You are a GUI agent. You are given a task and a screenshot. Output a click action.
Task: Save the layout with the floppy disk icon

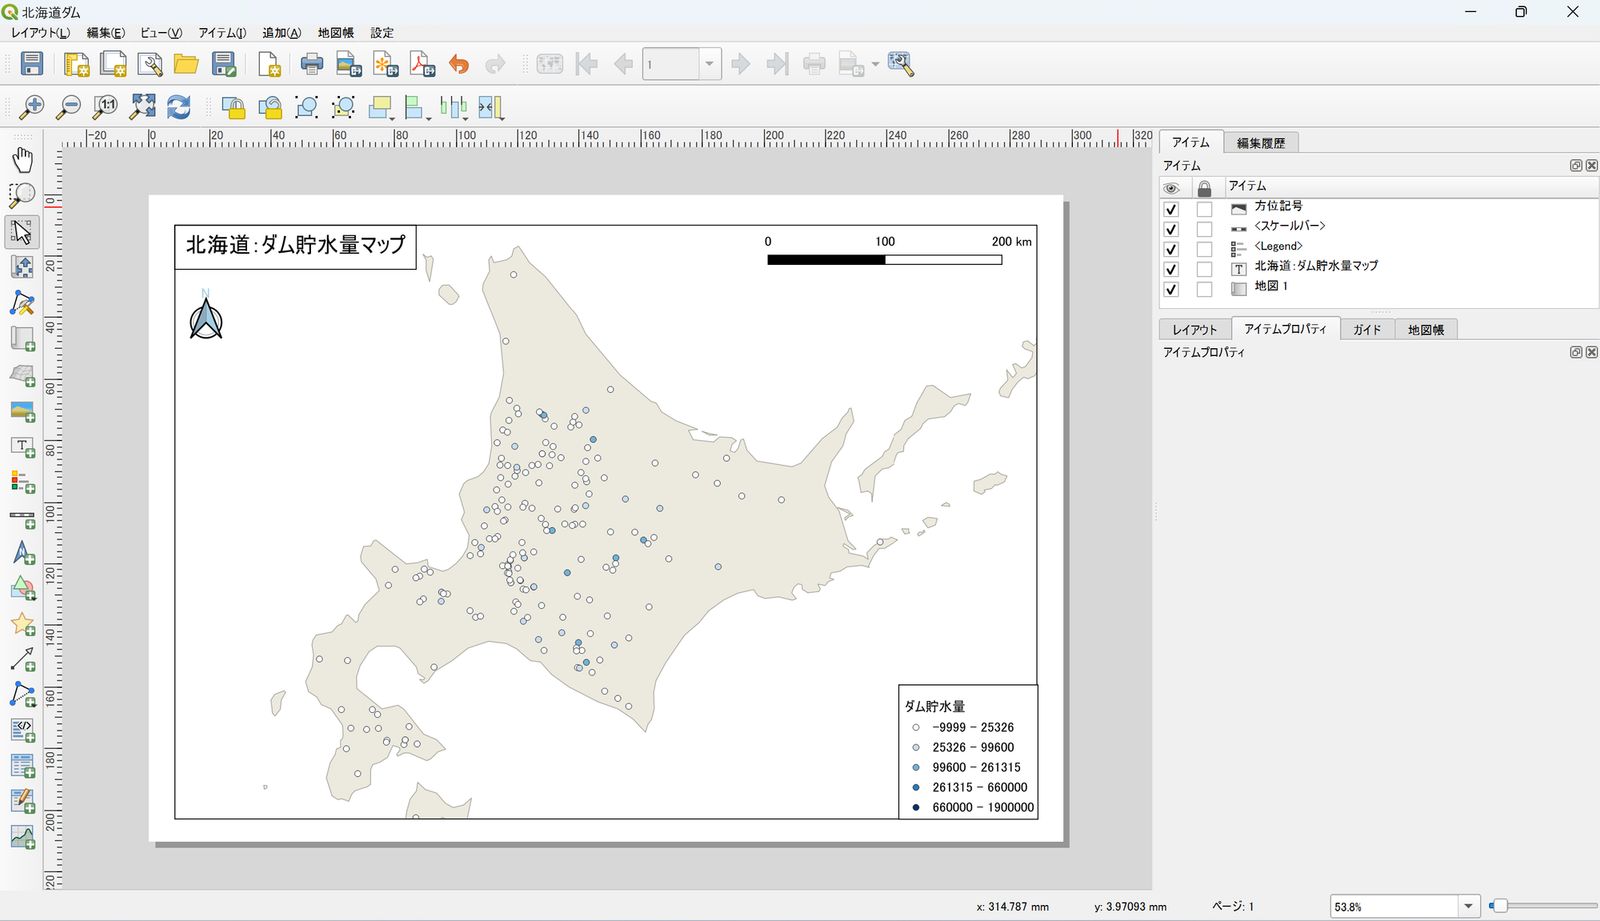coord(32,64)
